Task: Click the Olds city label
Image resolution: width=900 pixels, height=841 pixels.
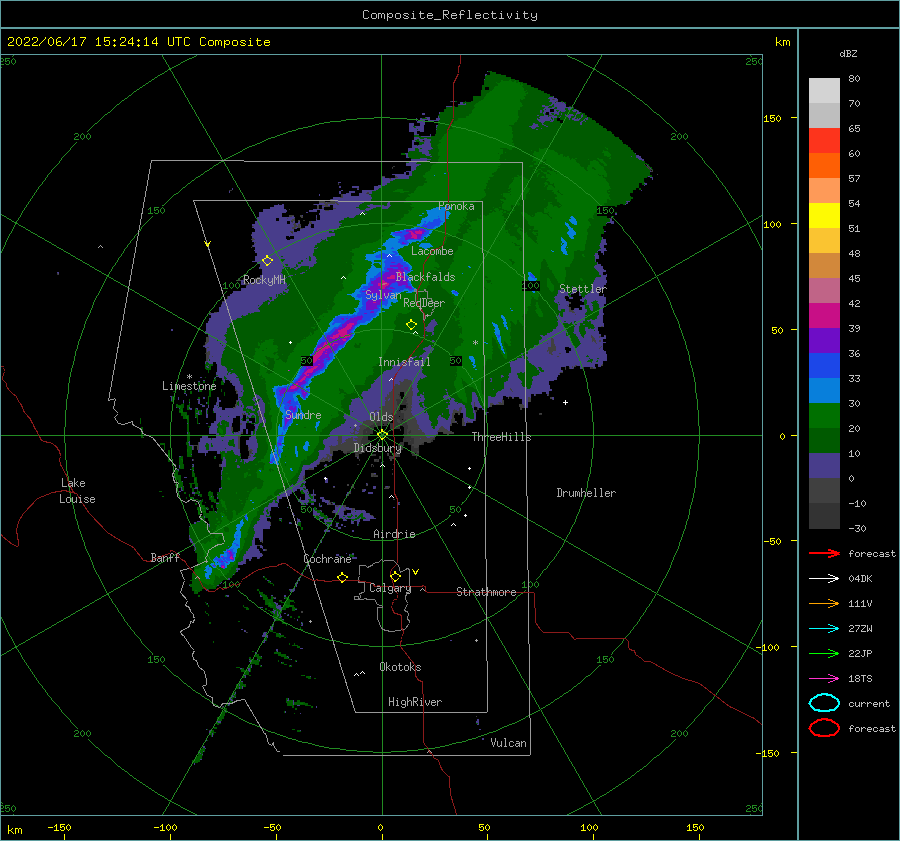Action: pyautogui.click(x=381, y=417)
